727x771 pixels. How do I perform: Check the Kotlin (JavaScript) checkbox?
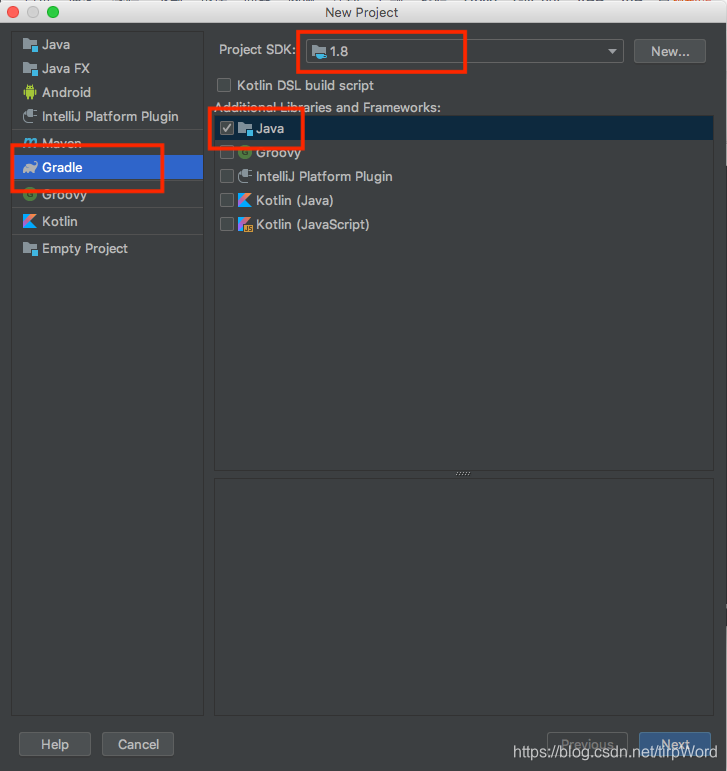point(227,224)
